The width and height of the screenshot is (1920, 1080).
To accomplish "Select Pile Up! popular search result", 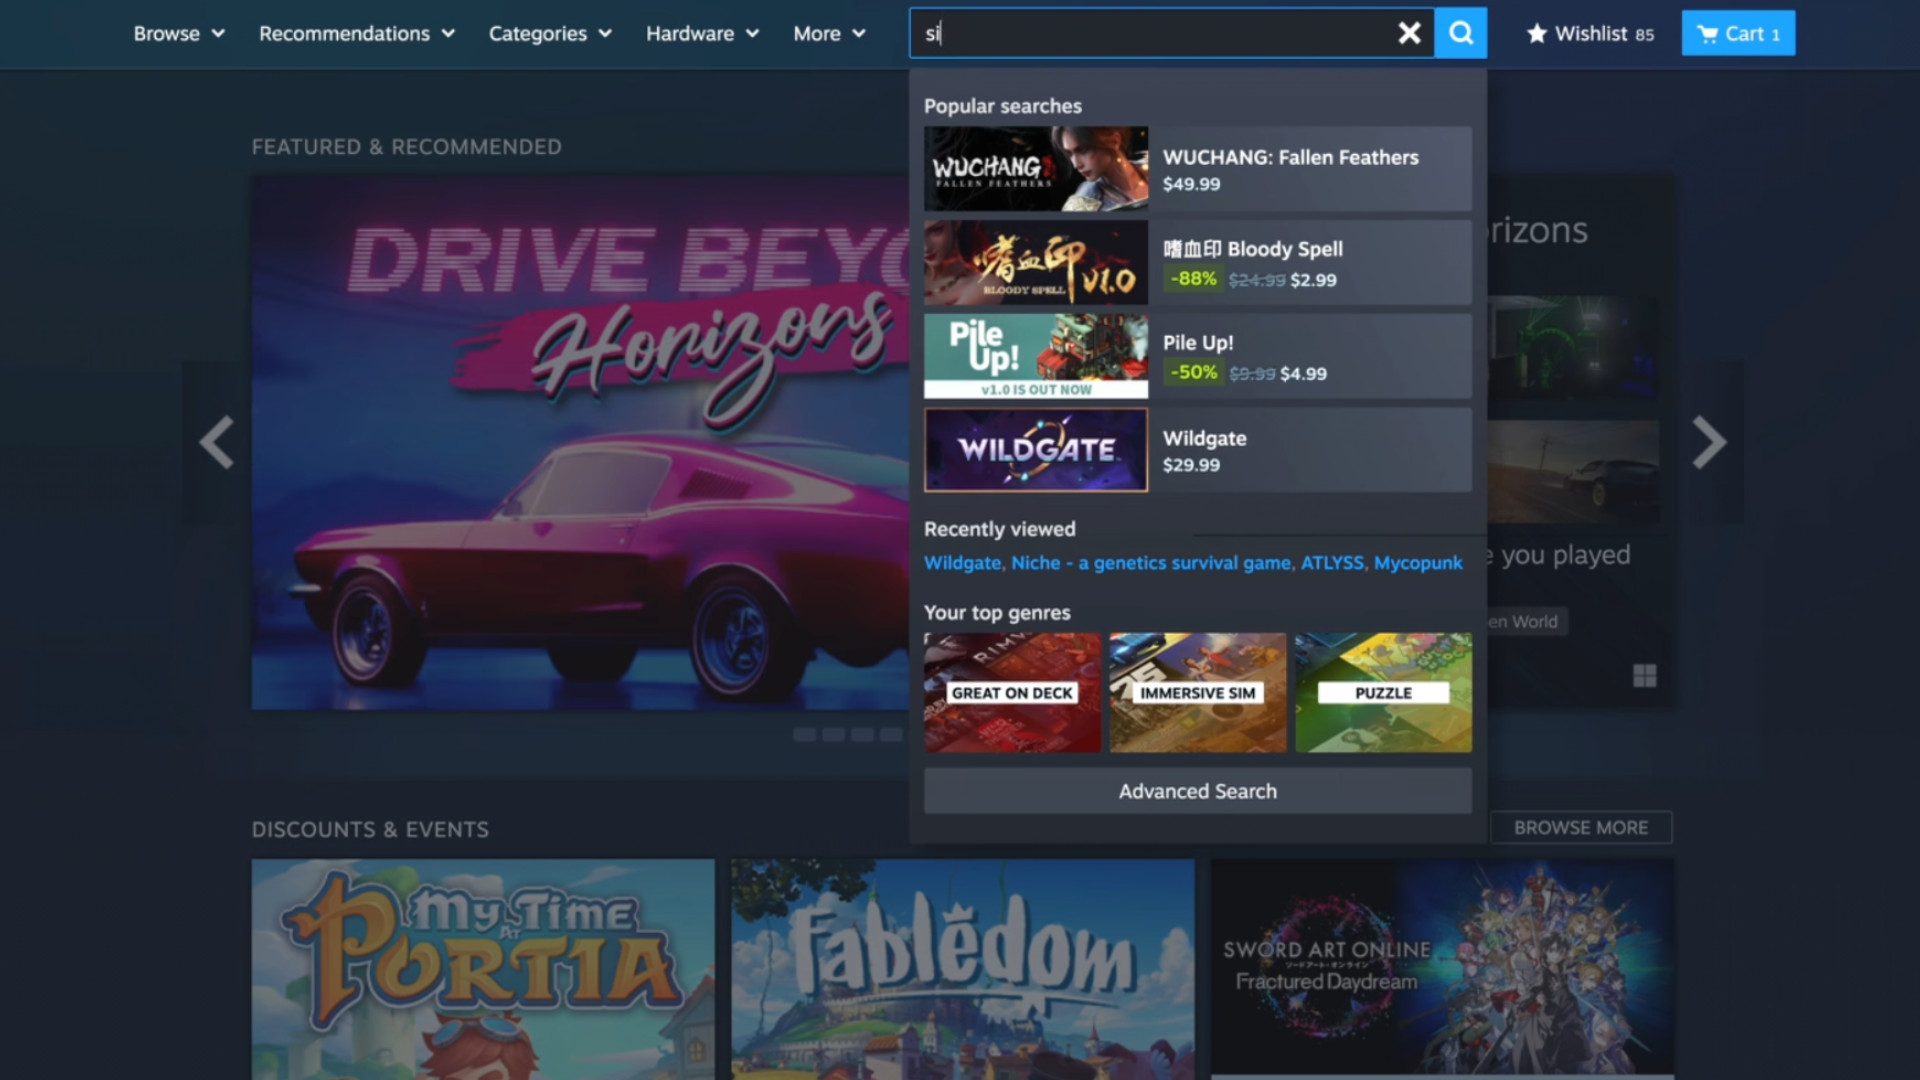I will [1197, 356].
